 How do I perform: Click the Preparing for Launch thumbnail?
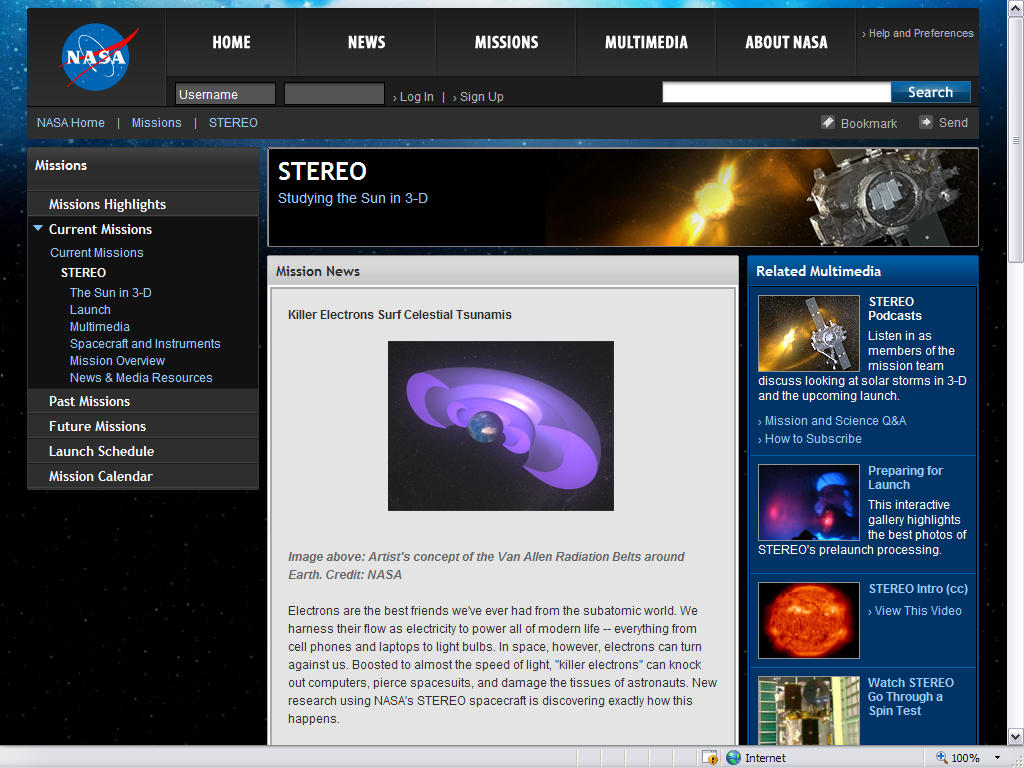coord(808,502)
